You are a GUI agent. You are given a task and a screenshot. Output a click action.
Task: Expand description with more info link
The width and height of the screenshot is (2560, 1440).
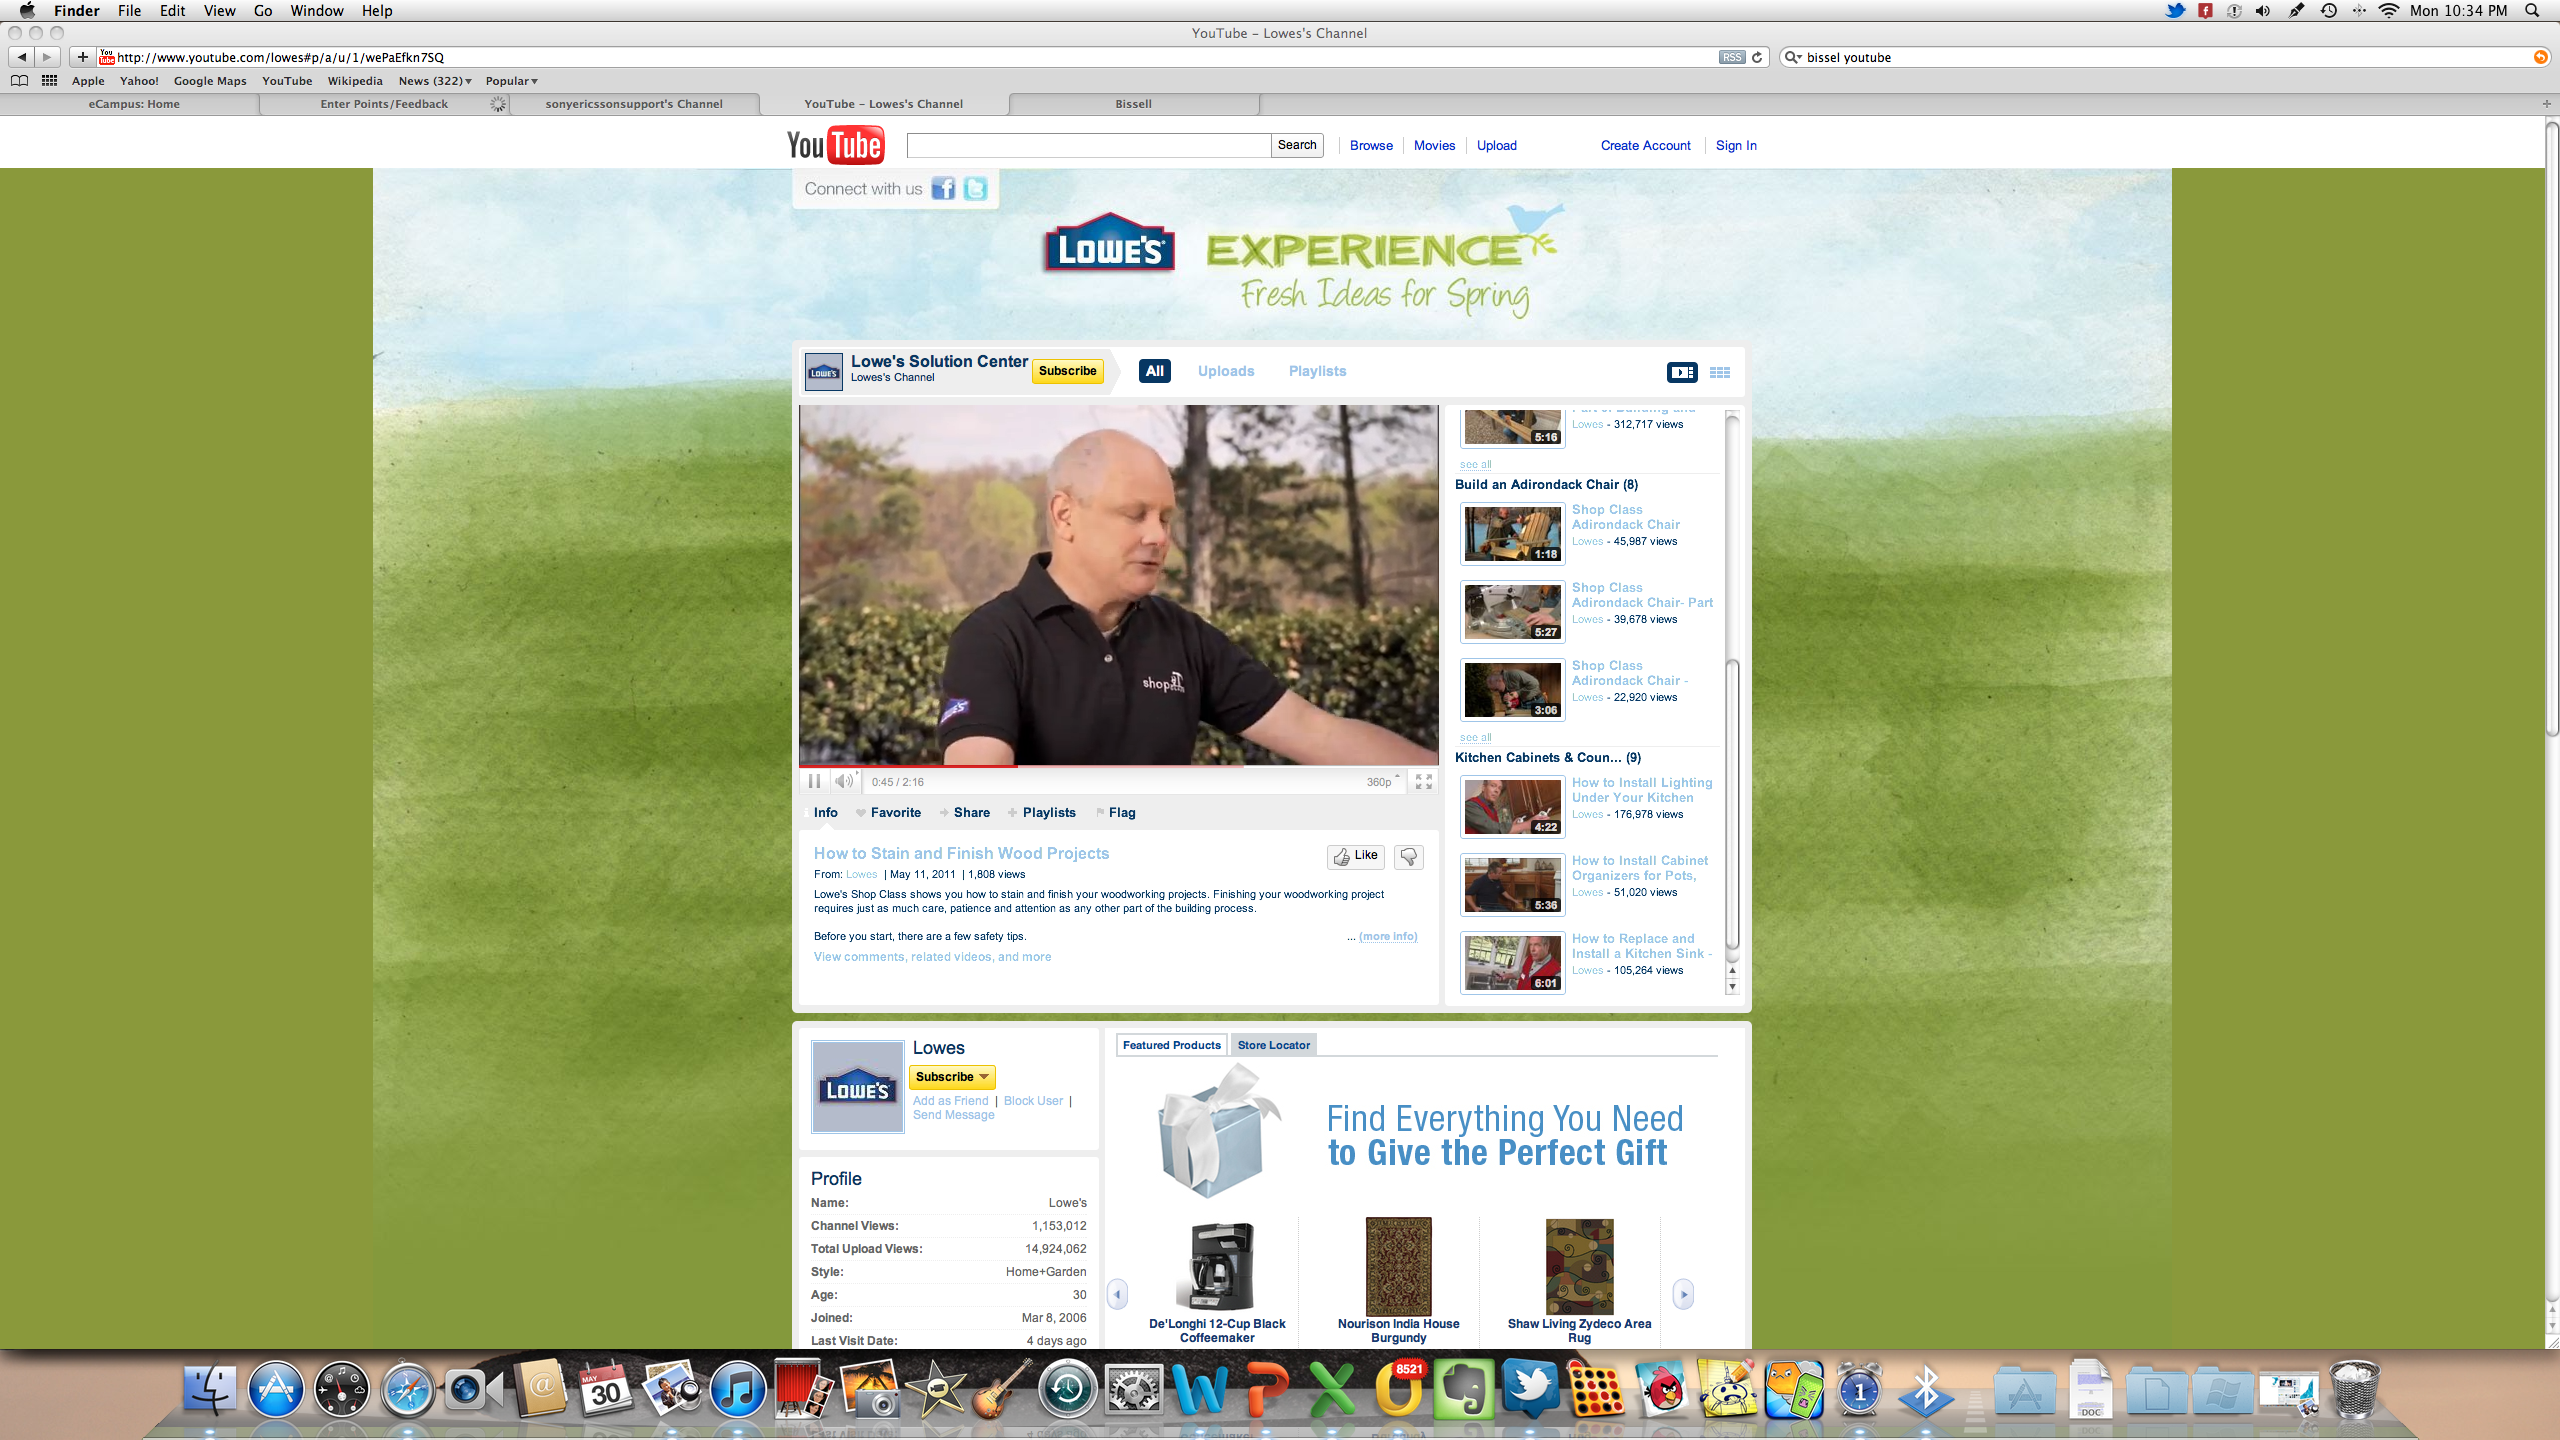pyautogui.click(x=1387, y=936)
